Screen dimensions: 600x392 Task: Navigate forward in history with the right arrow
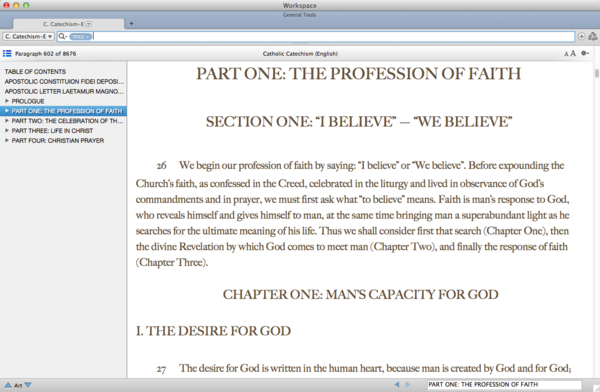click(x=408, y=384)
